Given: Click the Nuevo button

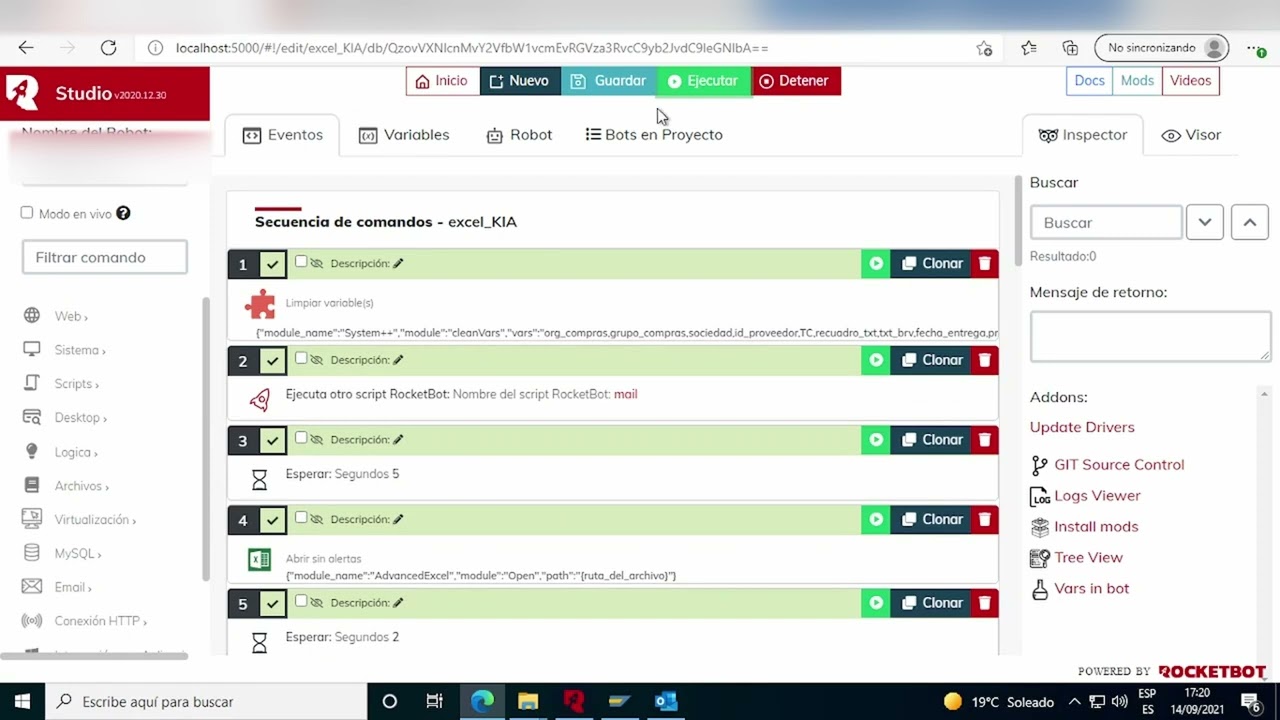Looking at the screenshot, I should point(519,81).
